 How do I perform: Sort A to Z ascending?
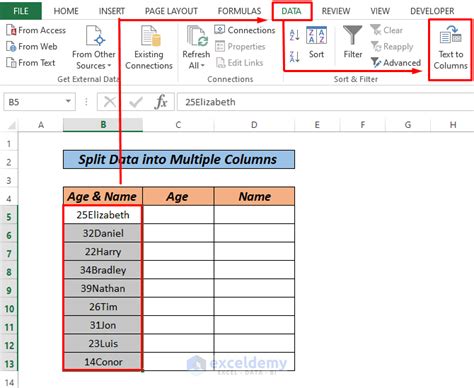pyautogui.click(x=294, y=35)
